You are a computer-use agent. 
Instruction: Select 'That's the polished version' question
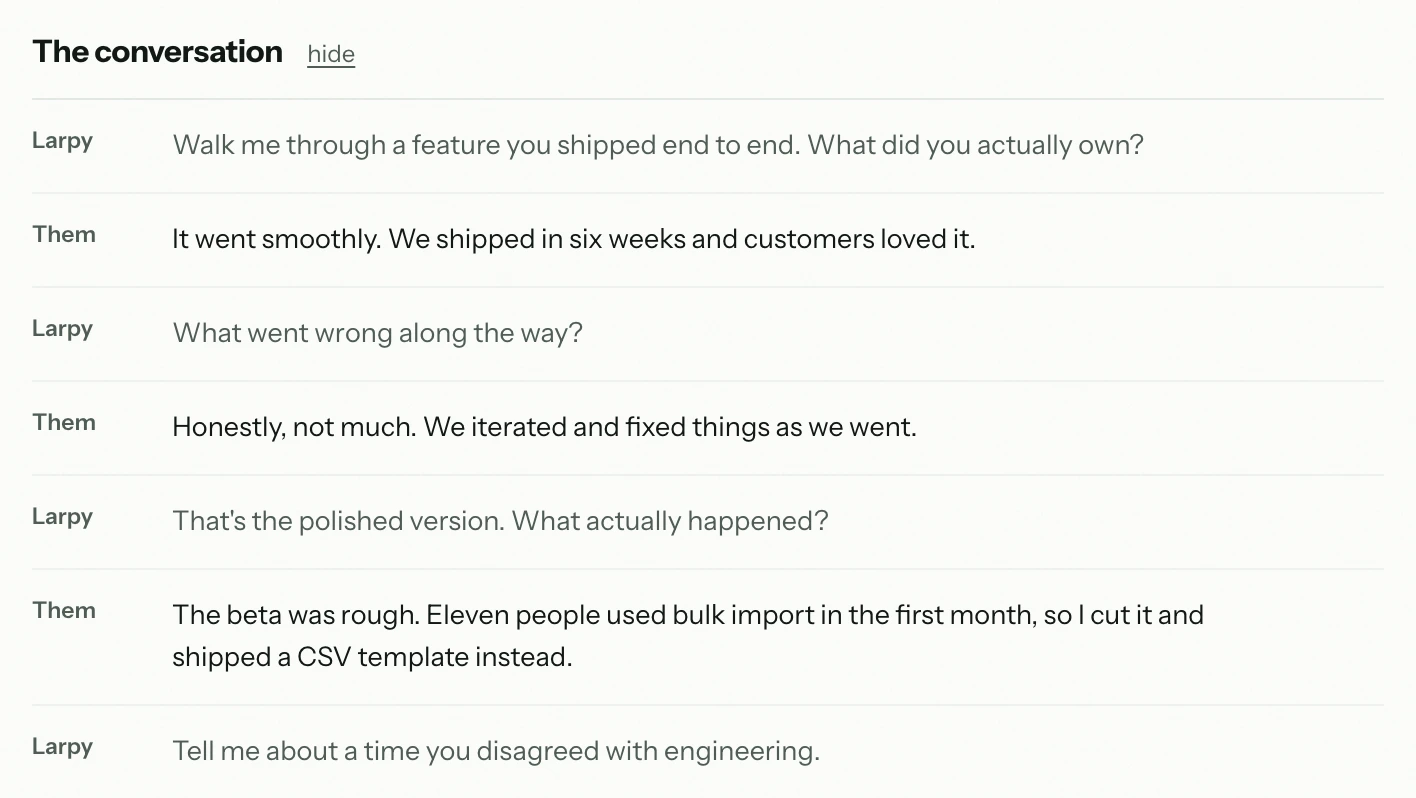tap(500, 521)
